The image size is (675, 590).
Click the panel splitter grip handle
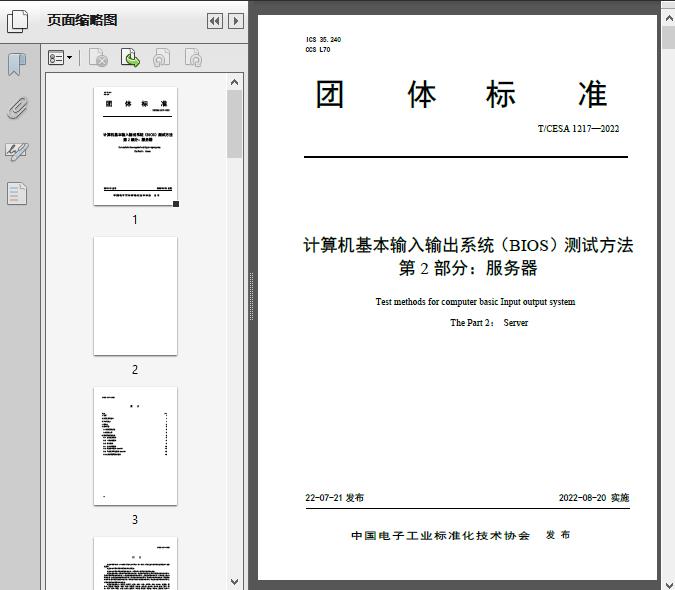251,296
